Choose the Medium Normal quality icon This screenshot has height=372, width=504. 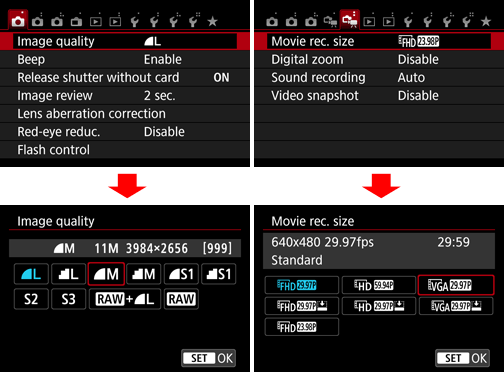coord(144,274)
